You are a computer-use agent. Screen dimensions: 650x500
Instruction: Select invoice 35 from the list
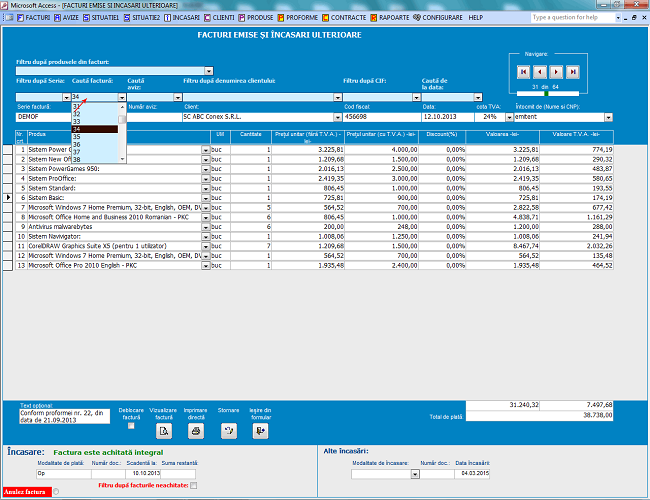click(x=95, y=137)
